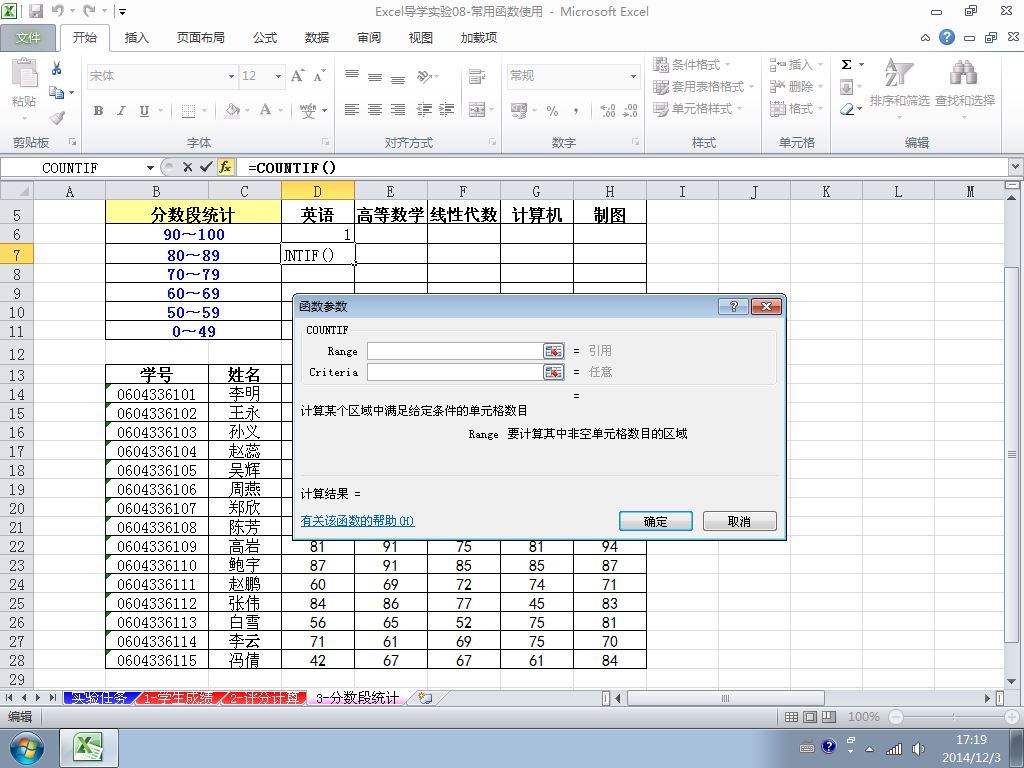This screenshot has height=768, width=1024.
Task: Open the font size dropdown
Action: pos(278,76)
